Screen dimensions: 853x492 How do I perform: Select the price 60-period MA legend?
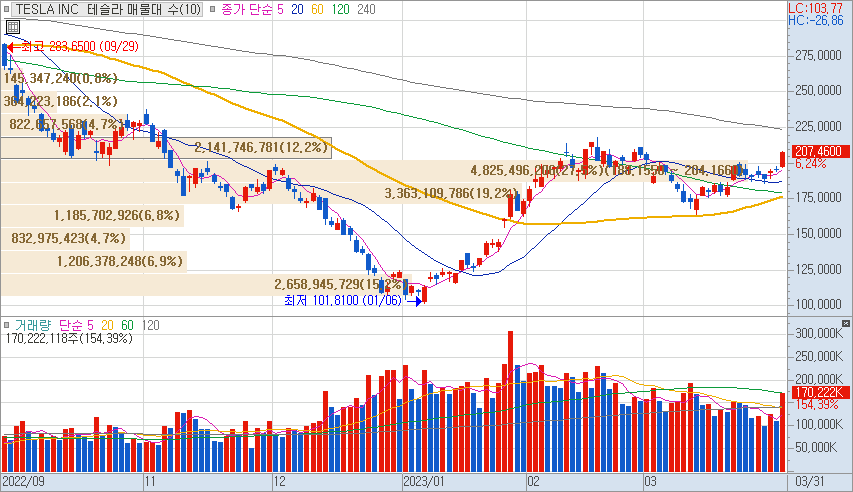click(317, 9)
